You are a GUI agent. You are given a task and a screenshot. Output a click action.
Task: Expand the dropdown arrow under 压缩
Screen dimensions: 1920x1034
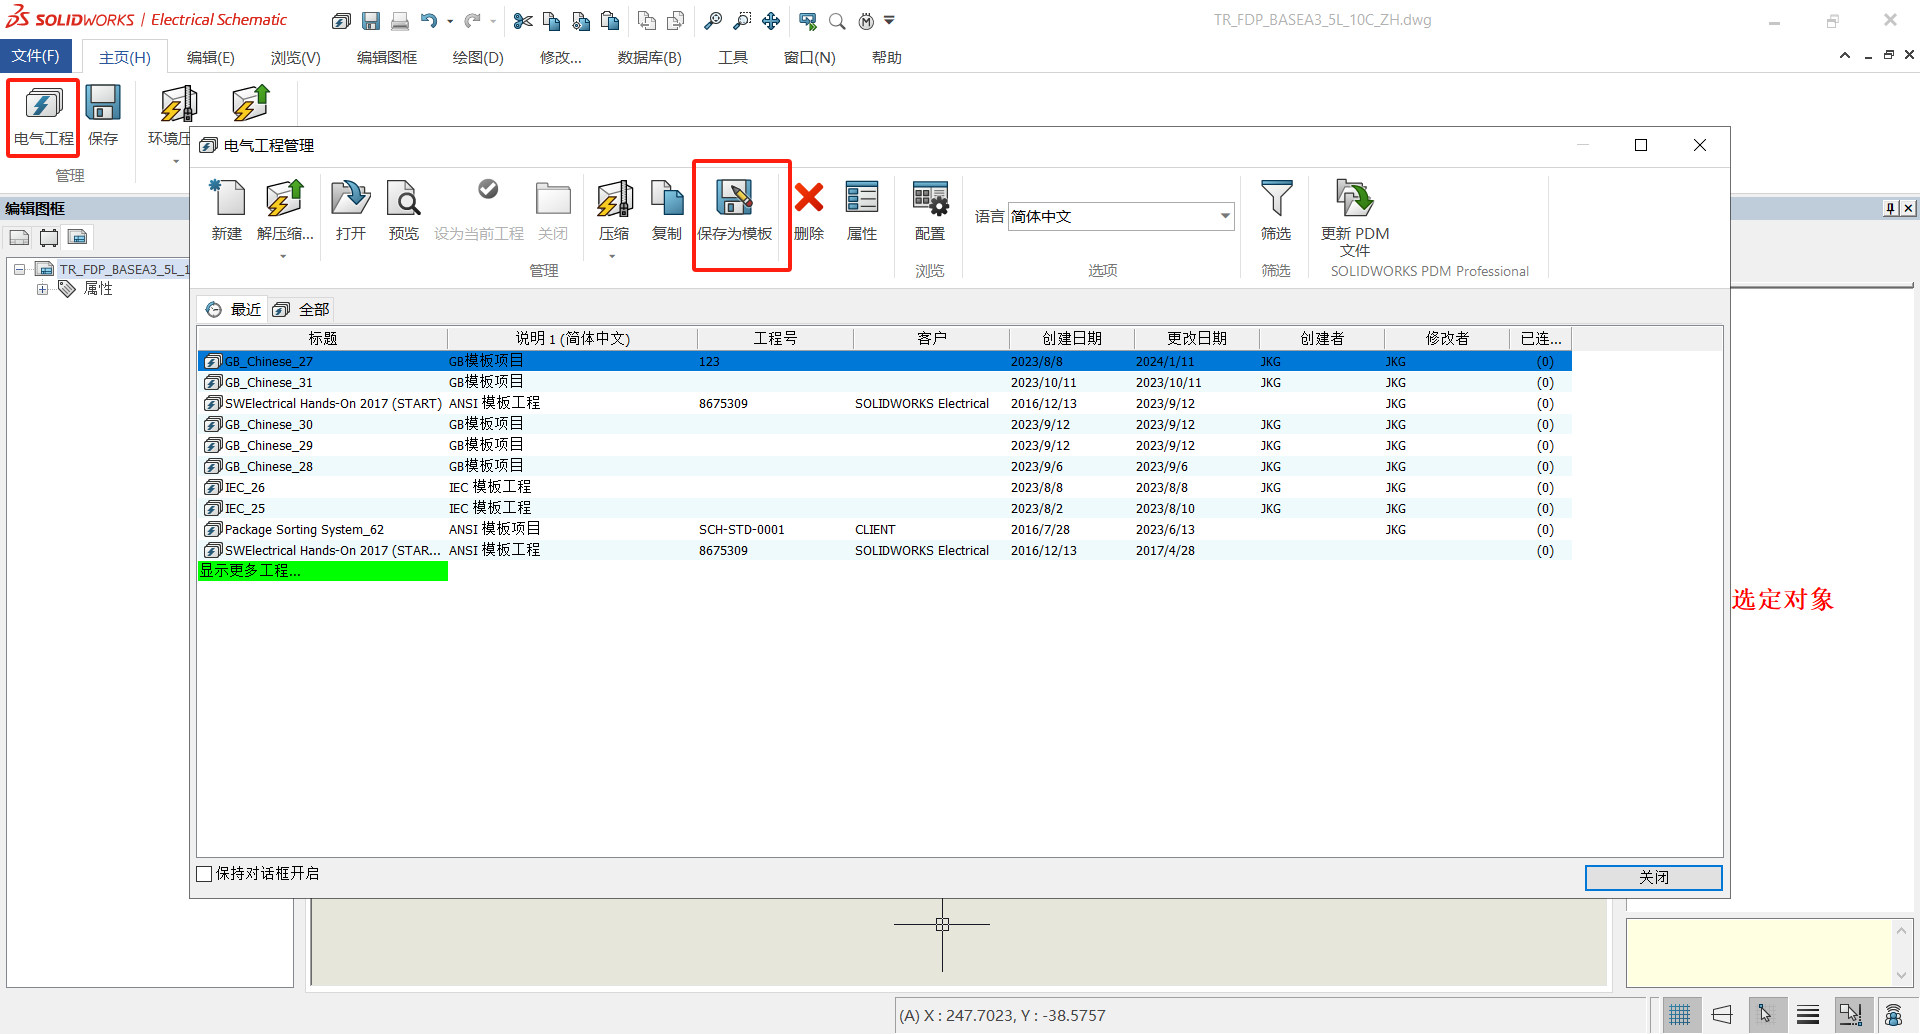(612, 257)
